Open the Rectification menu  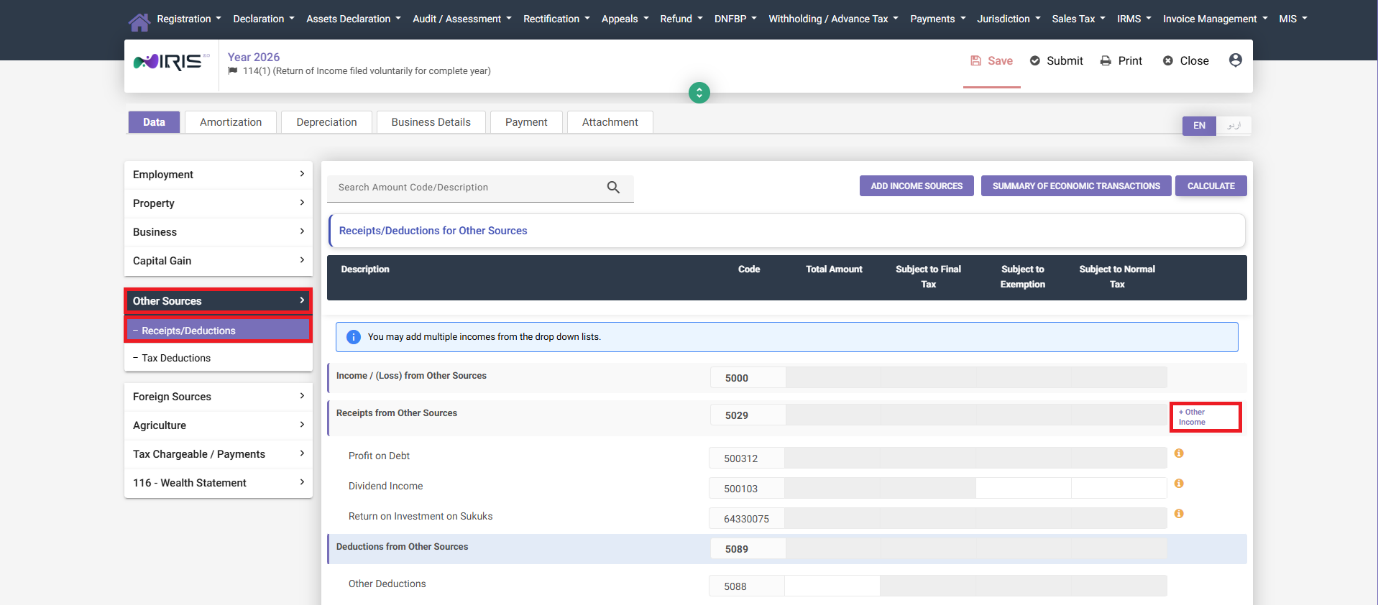coord(556,19)
